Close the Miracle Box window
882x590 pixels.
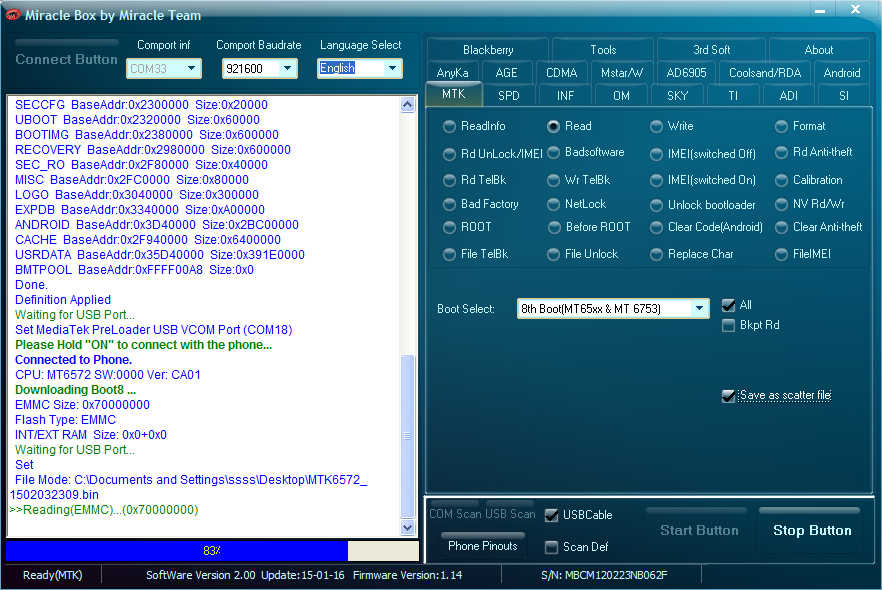pyautogui.click(x=855, y=10)
